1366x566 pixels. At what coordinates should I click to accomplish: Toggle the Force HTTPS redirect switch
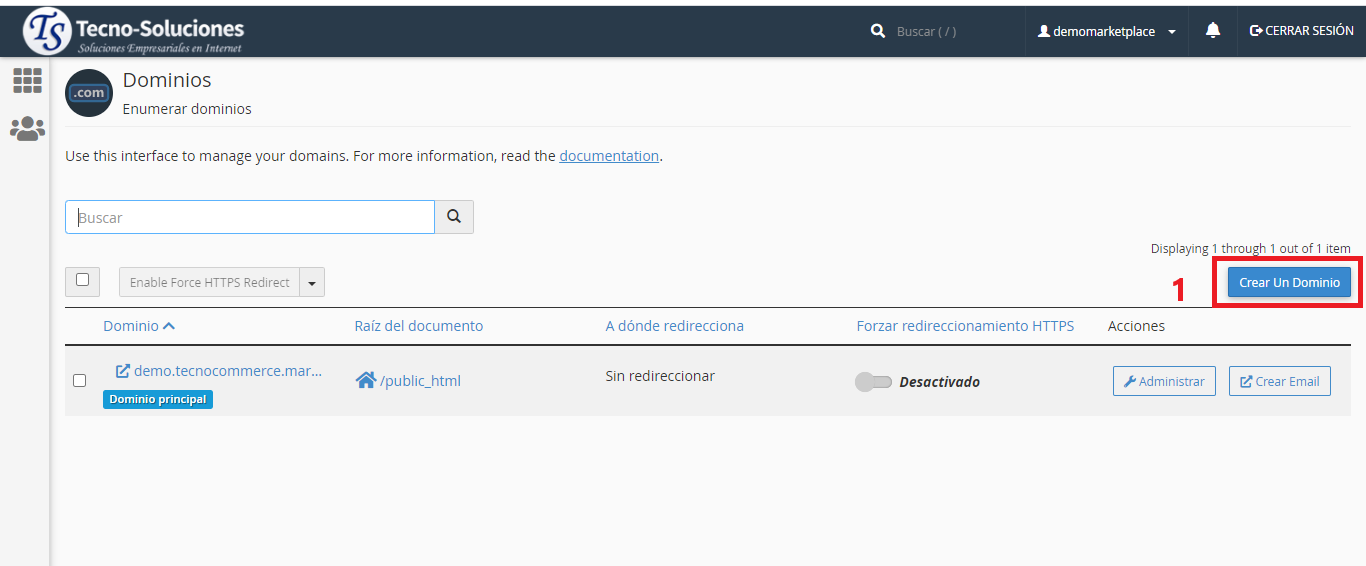click(873, 382)
